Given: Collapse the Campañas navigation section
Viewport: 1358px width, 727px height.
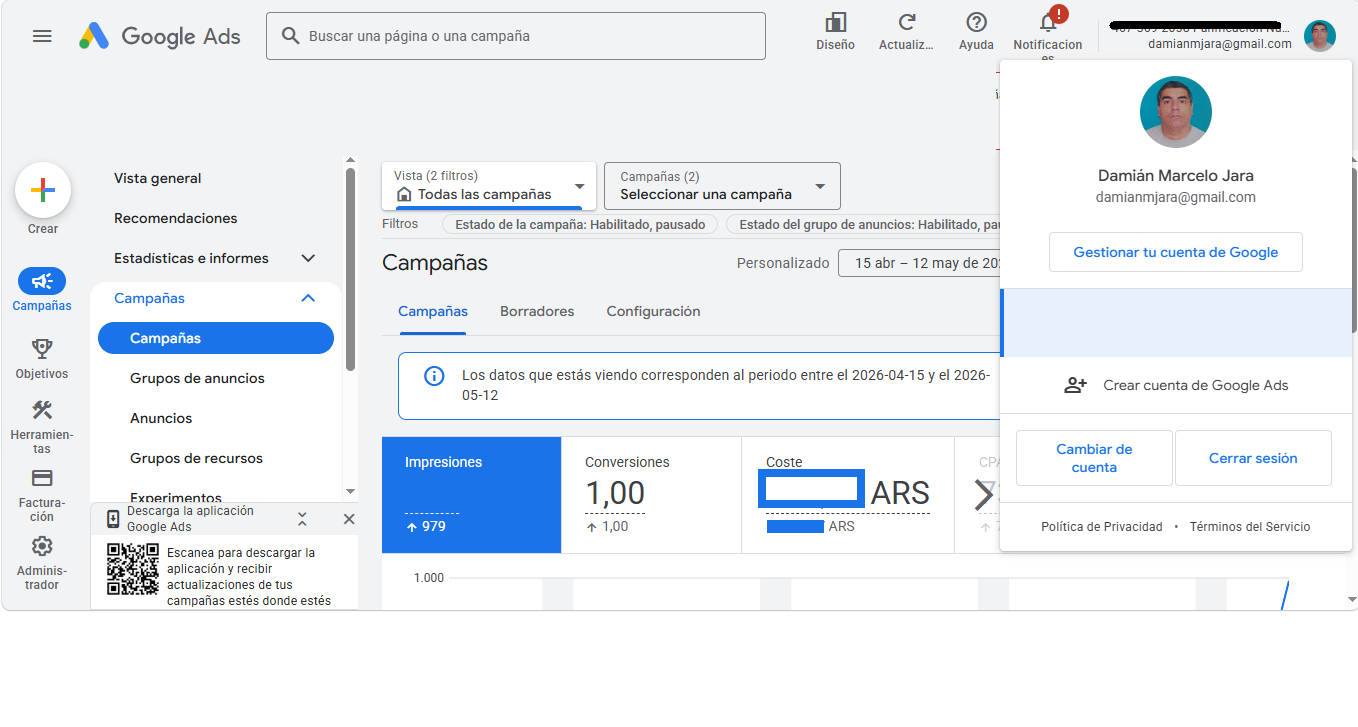Looking at the screenshot, I should 308,298.
